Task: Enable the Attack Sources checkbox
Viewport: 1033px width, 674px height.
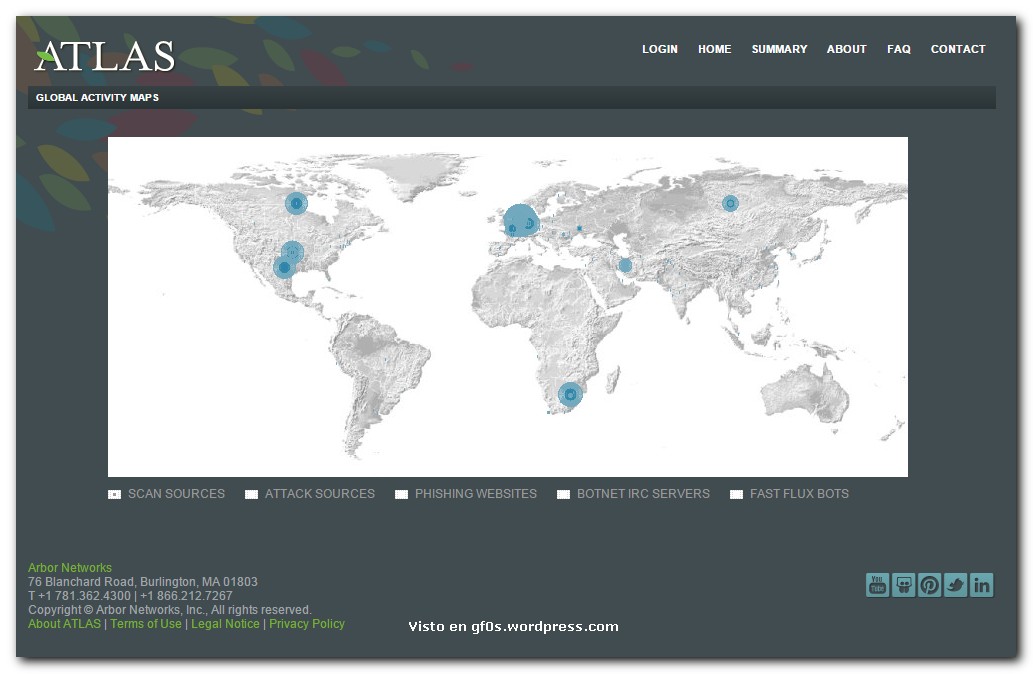Action: [x=251, y=494]
